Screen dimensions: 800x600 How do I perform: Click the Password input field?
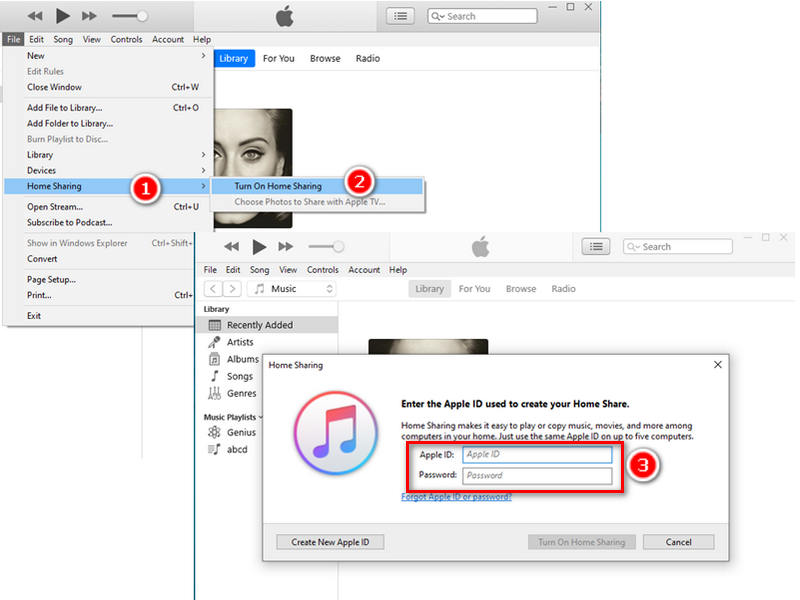pyautogui.click(x=537, y=476)
